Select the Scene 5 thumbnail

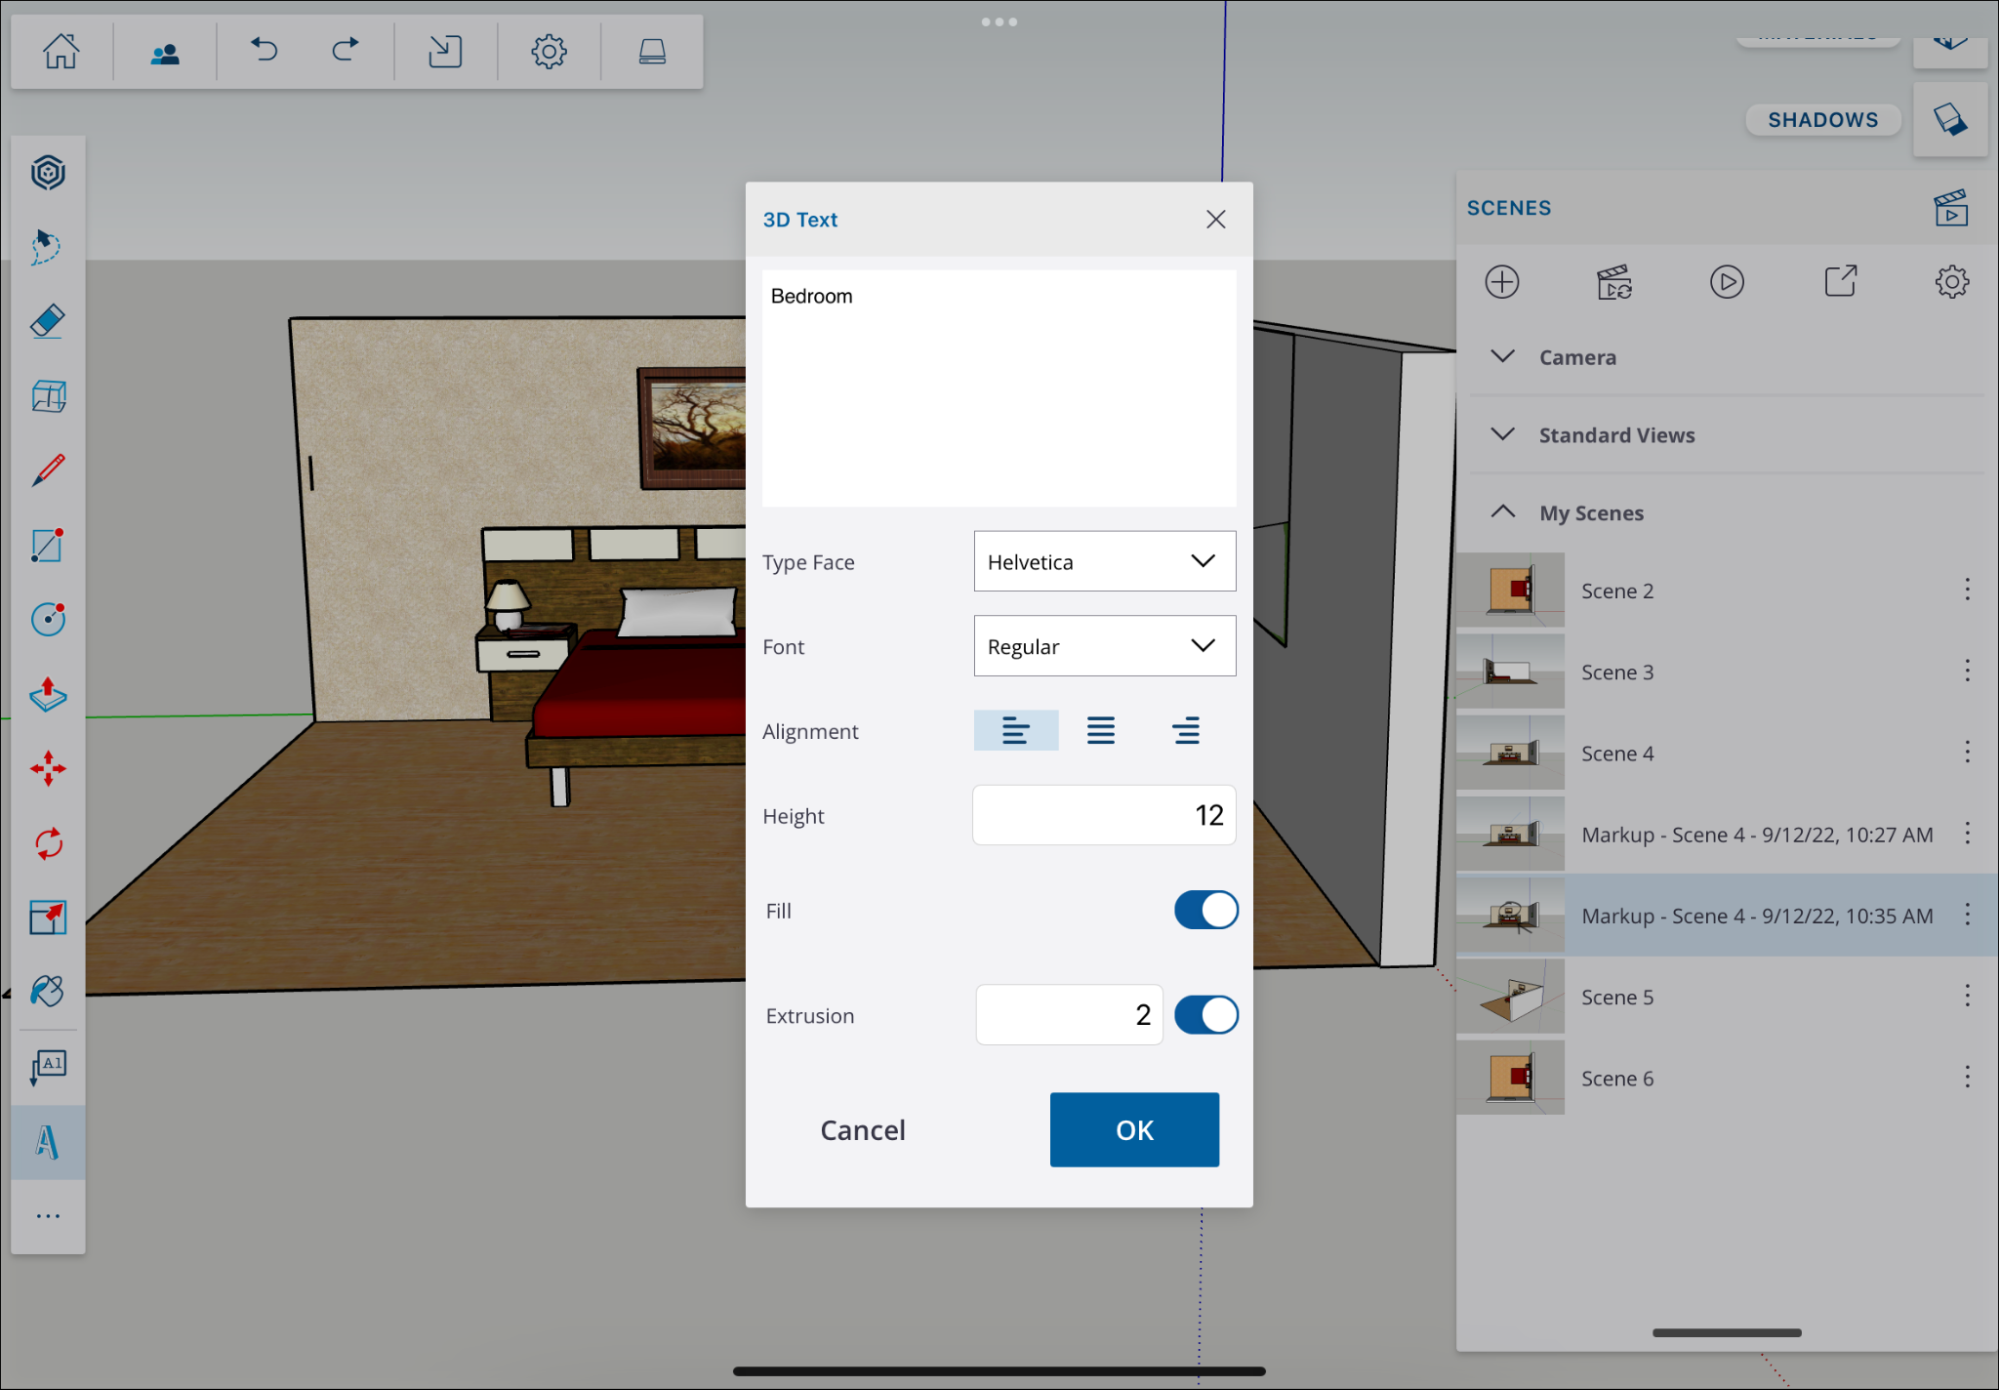tap(1510, 996)
